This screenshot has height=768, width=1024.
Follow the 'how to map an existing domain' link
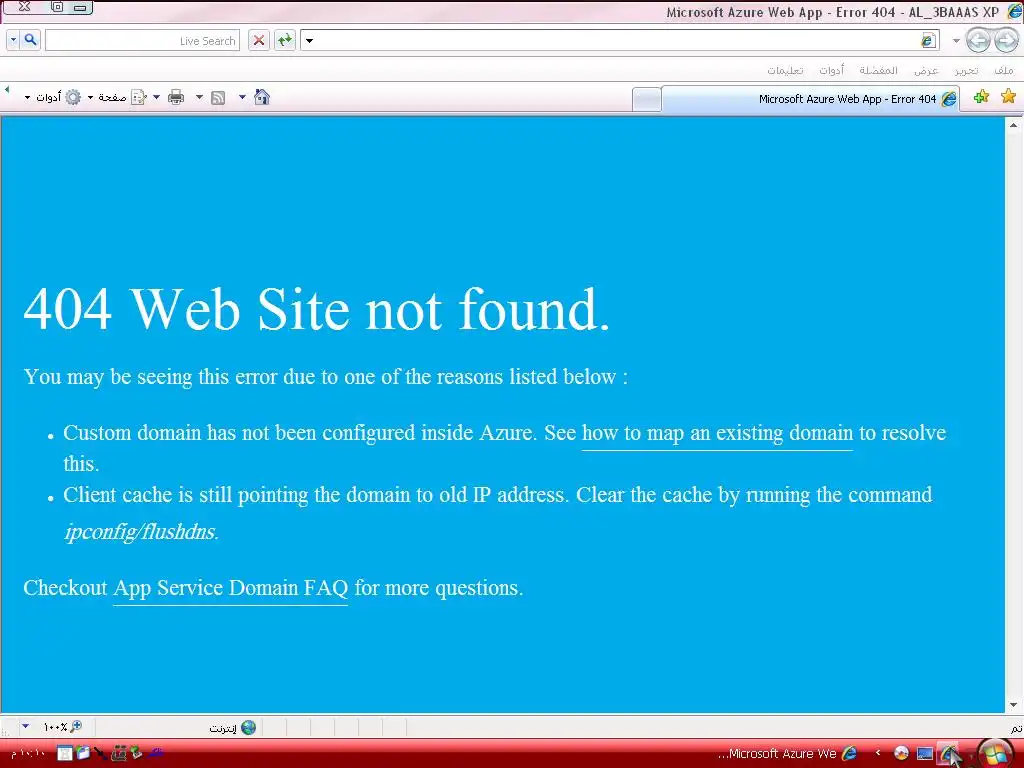717,433
